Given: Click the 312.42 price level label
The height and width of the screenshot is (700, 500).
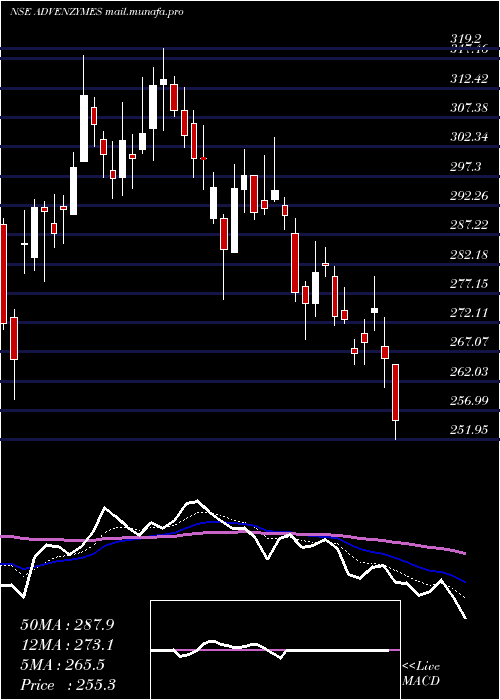Looking at the screenshot, I should [x=469, y=79].
